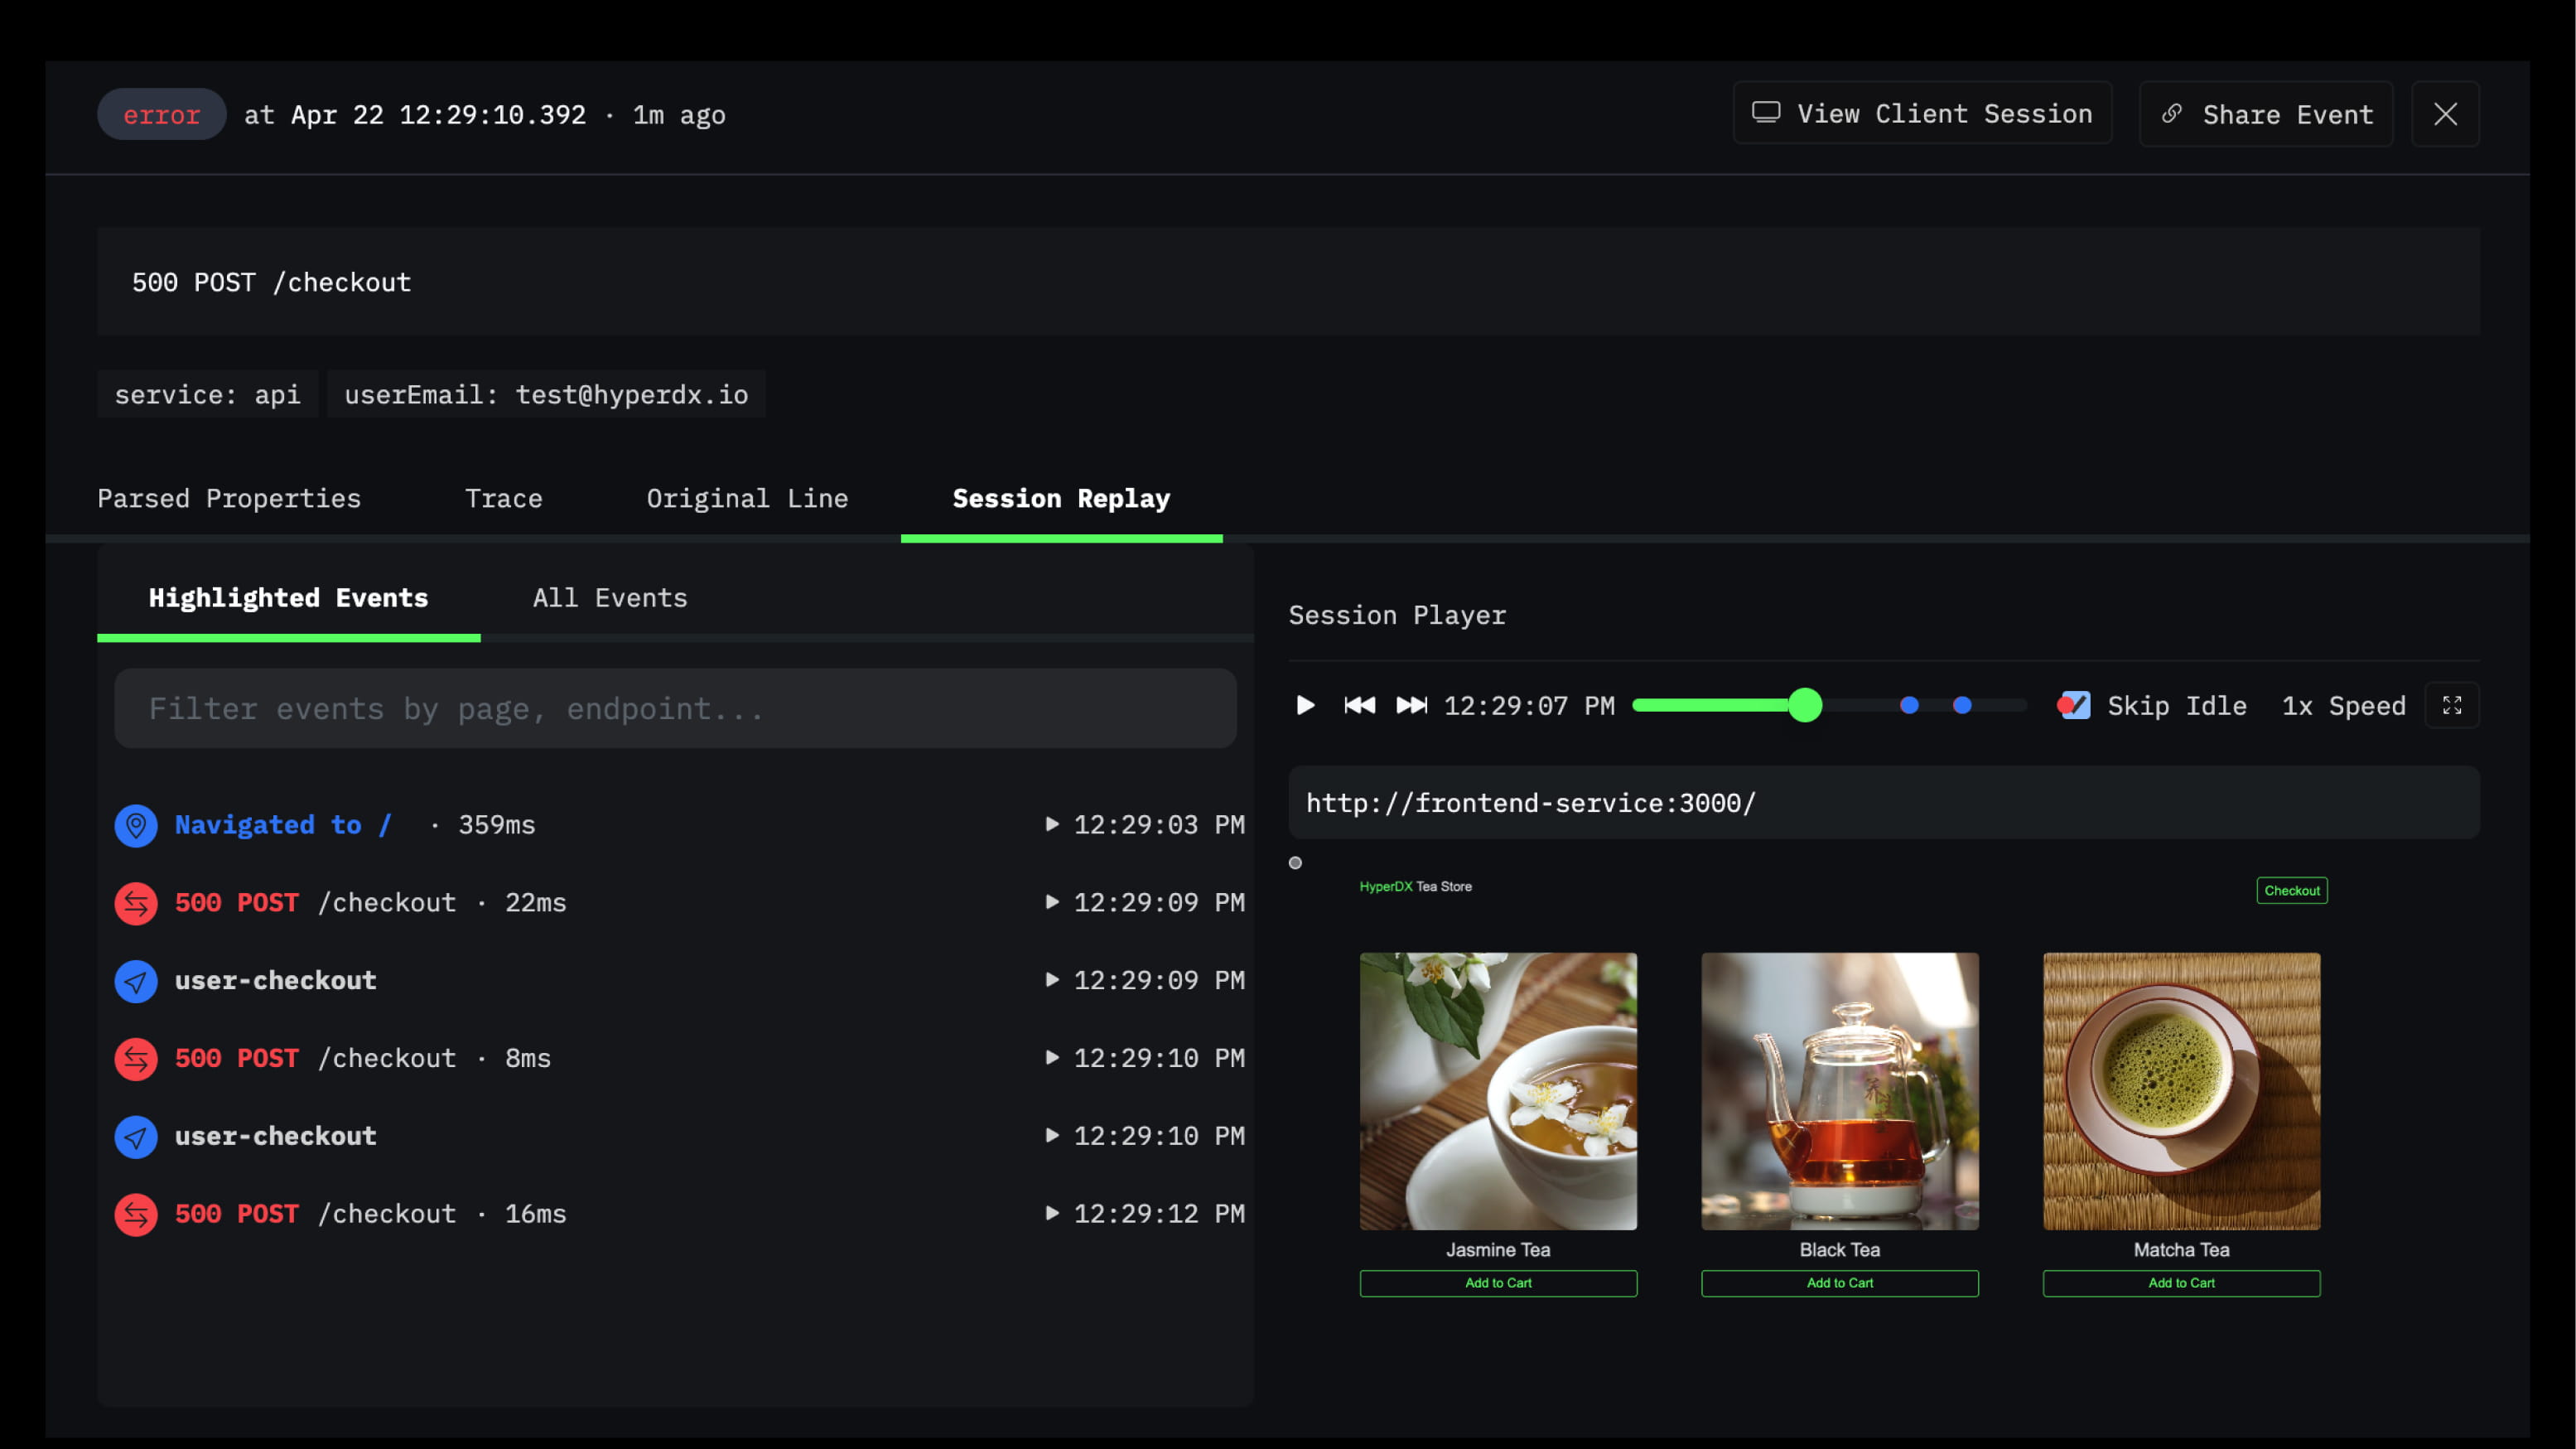Viewport: 2576px width, 1449px height.
Task: Jump to 12:29:12 PM checkout timestamp
Action: 1145,1214
